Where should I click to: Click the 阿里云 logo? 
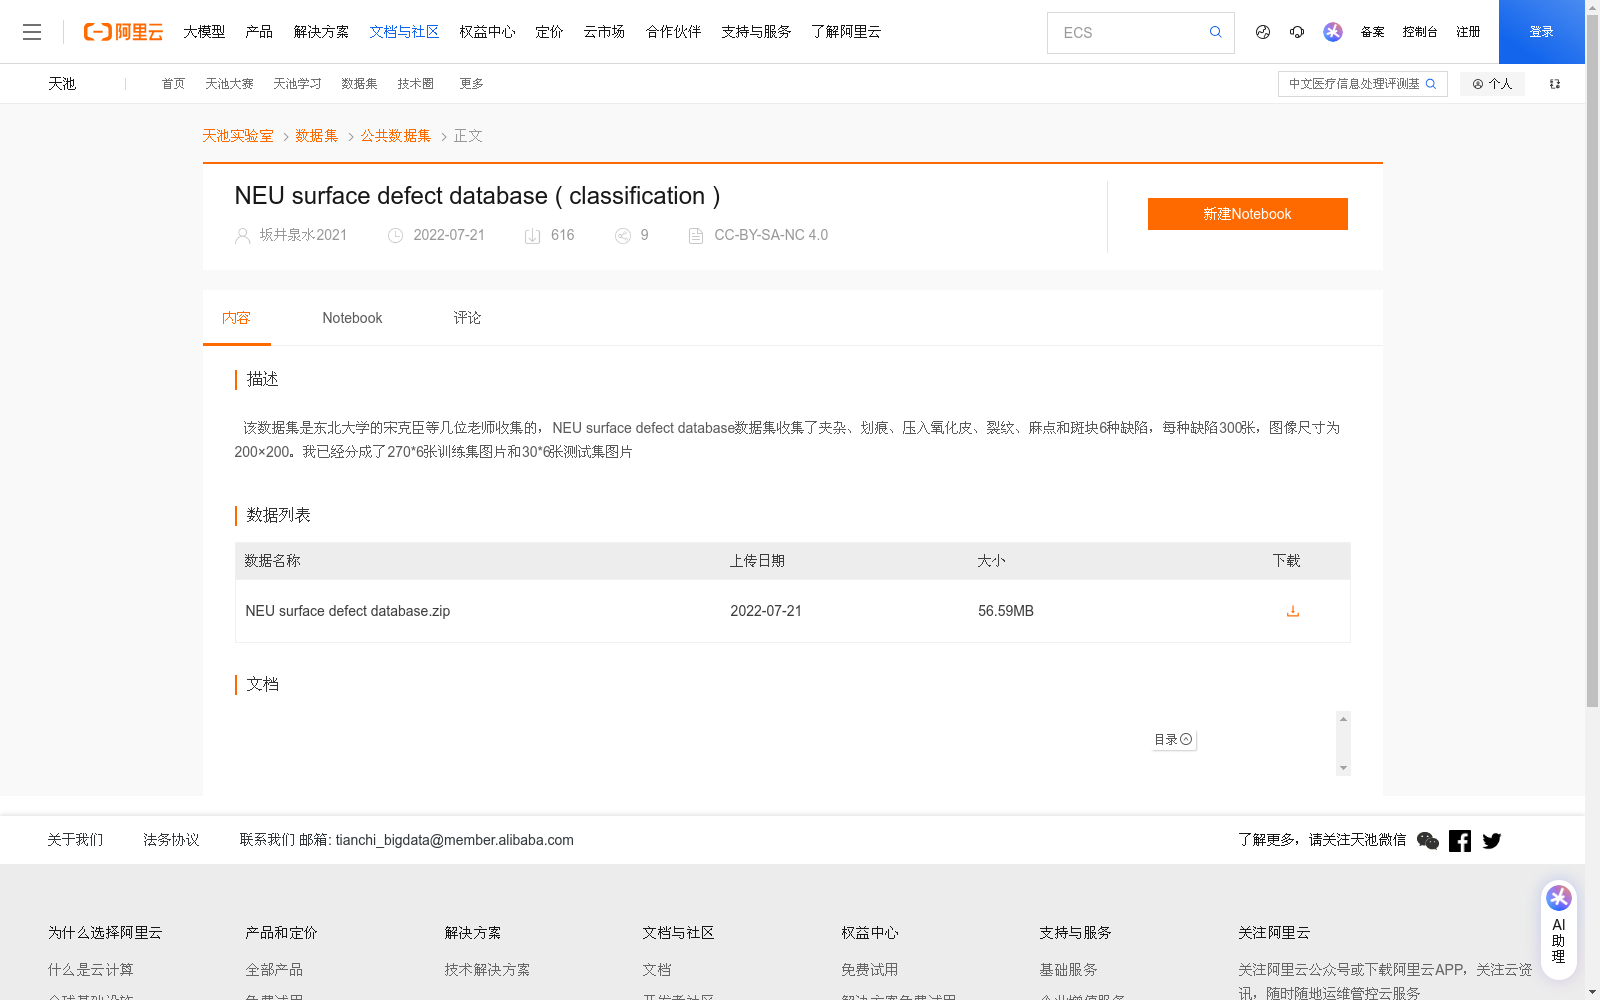[123, 32]
